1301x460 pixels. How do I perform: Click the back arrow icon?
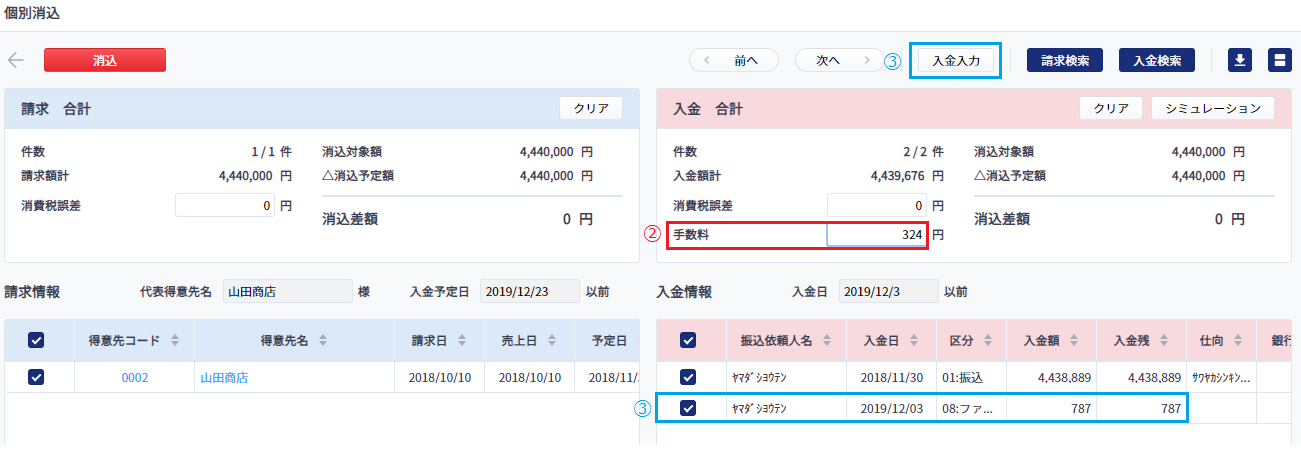click(16, 60)
